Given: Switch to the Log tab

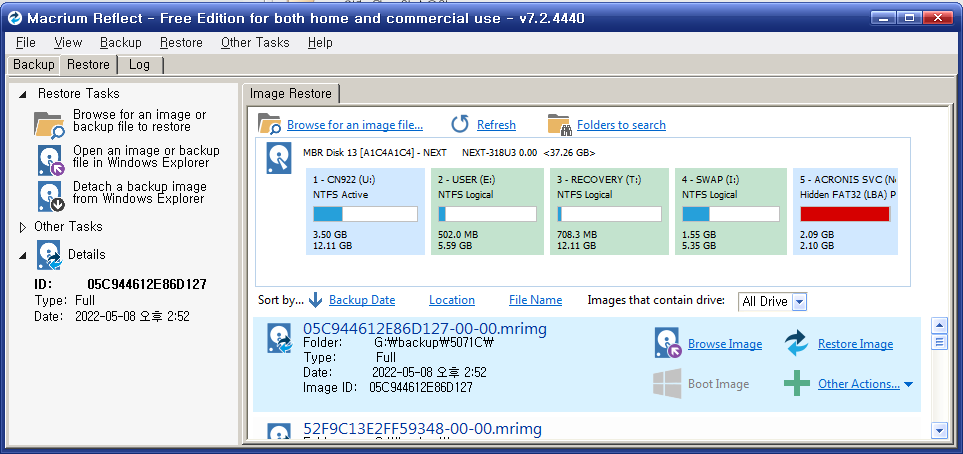Looking at the screenshot, I should (140, 64).
